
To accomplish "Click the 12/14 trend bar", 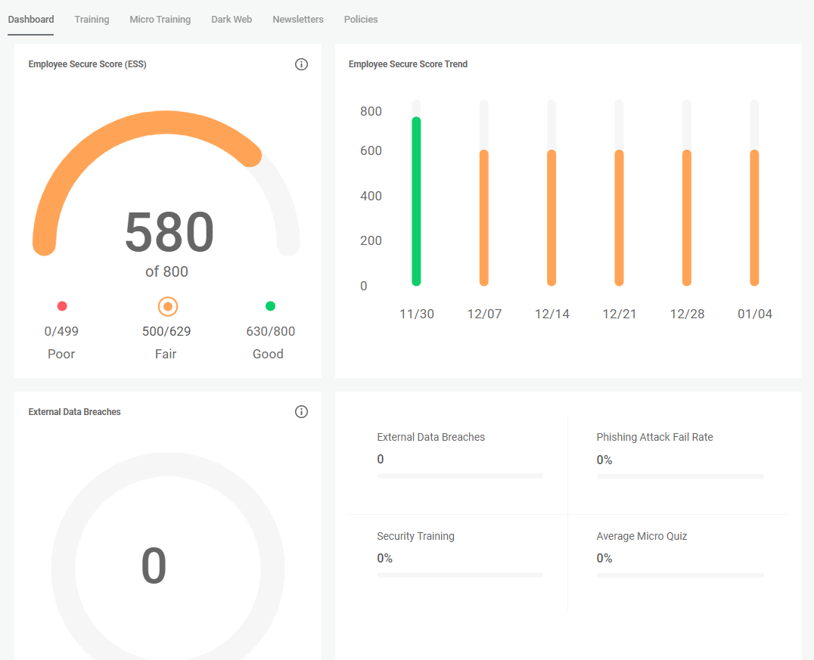I will tap(551, 218).
